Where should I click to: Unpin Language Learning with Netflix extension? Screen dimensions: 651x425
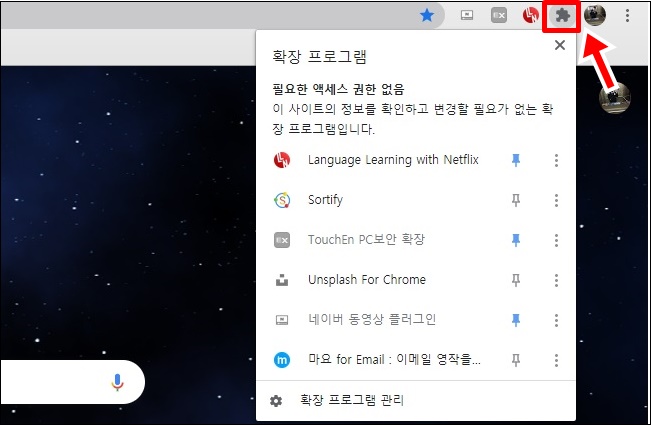pos(516,160)
